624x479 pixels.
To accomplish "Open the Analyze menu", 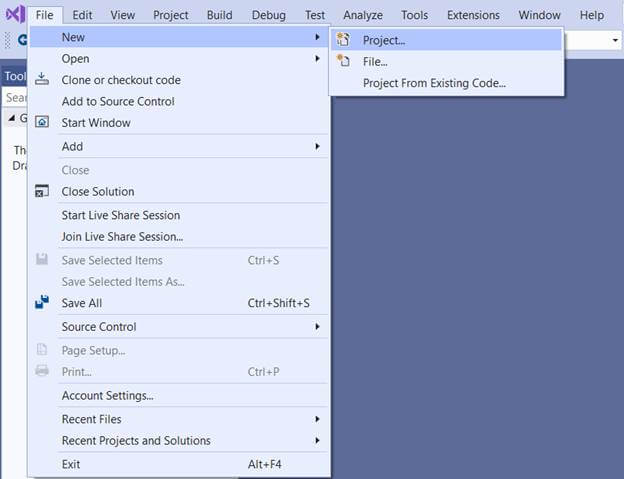I will click(363, 15).
